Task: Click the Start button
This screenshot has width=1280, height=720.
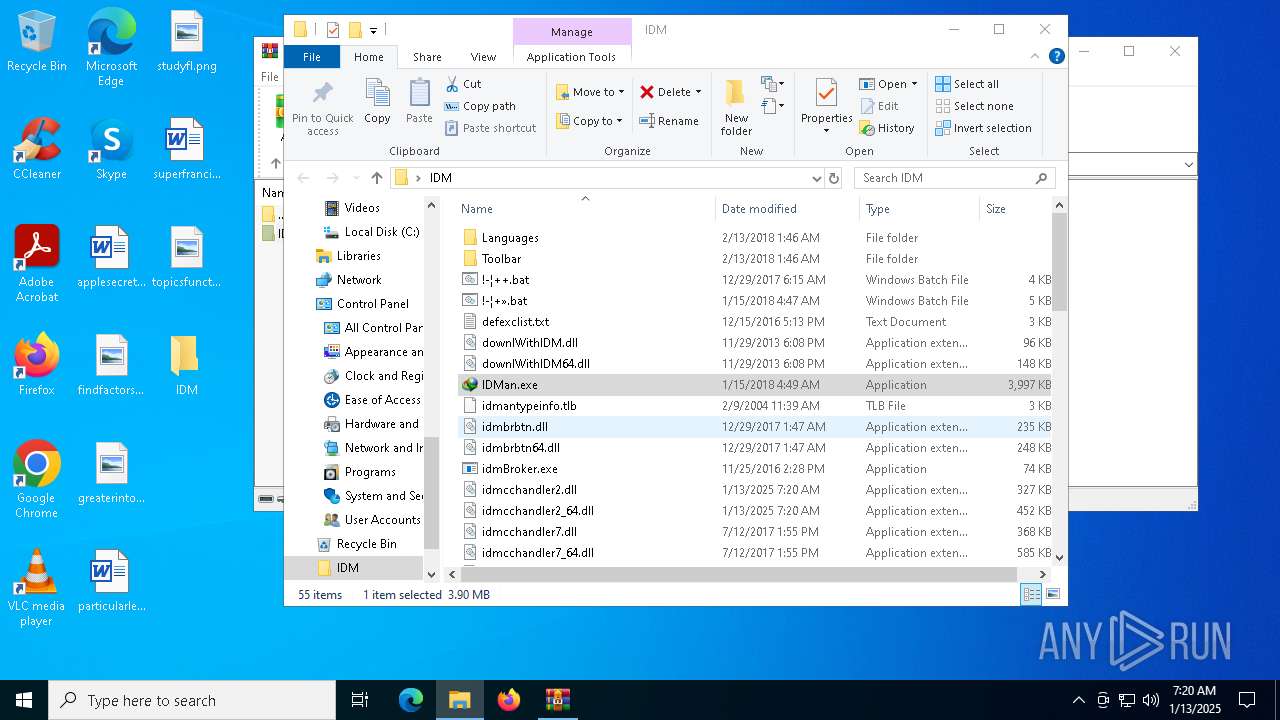Action: (24, 700)
